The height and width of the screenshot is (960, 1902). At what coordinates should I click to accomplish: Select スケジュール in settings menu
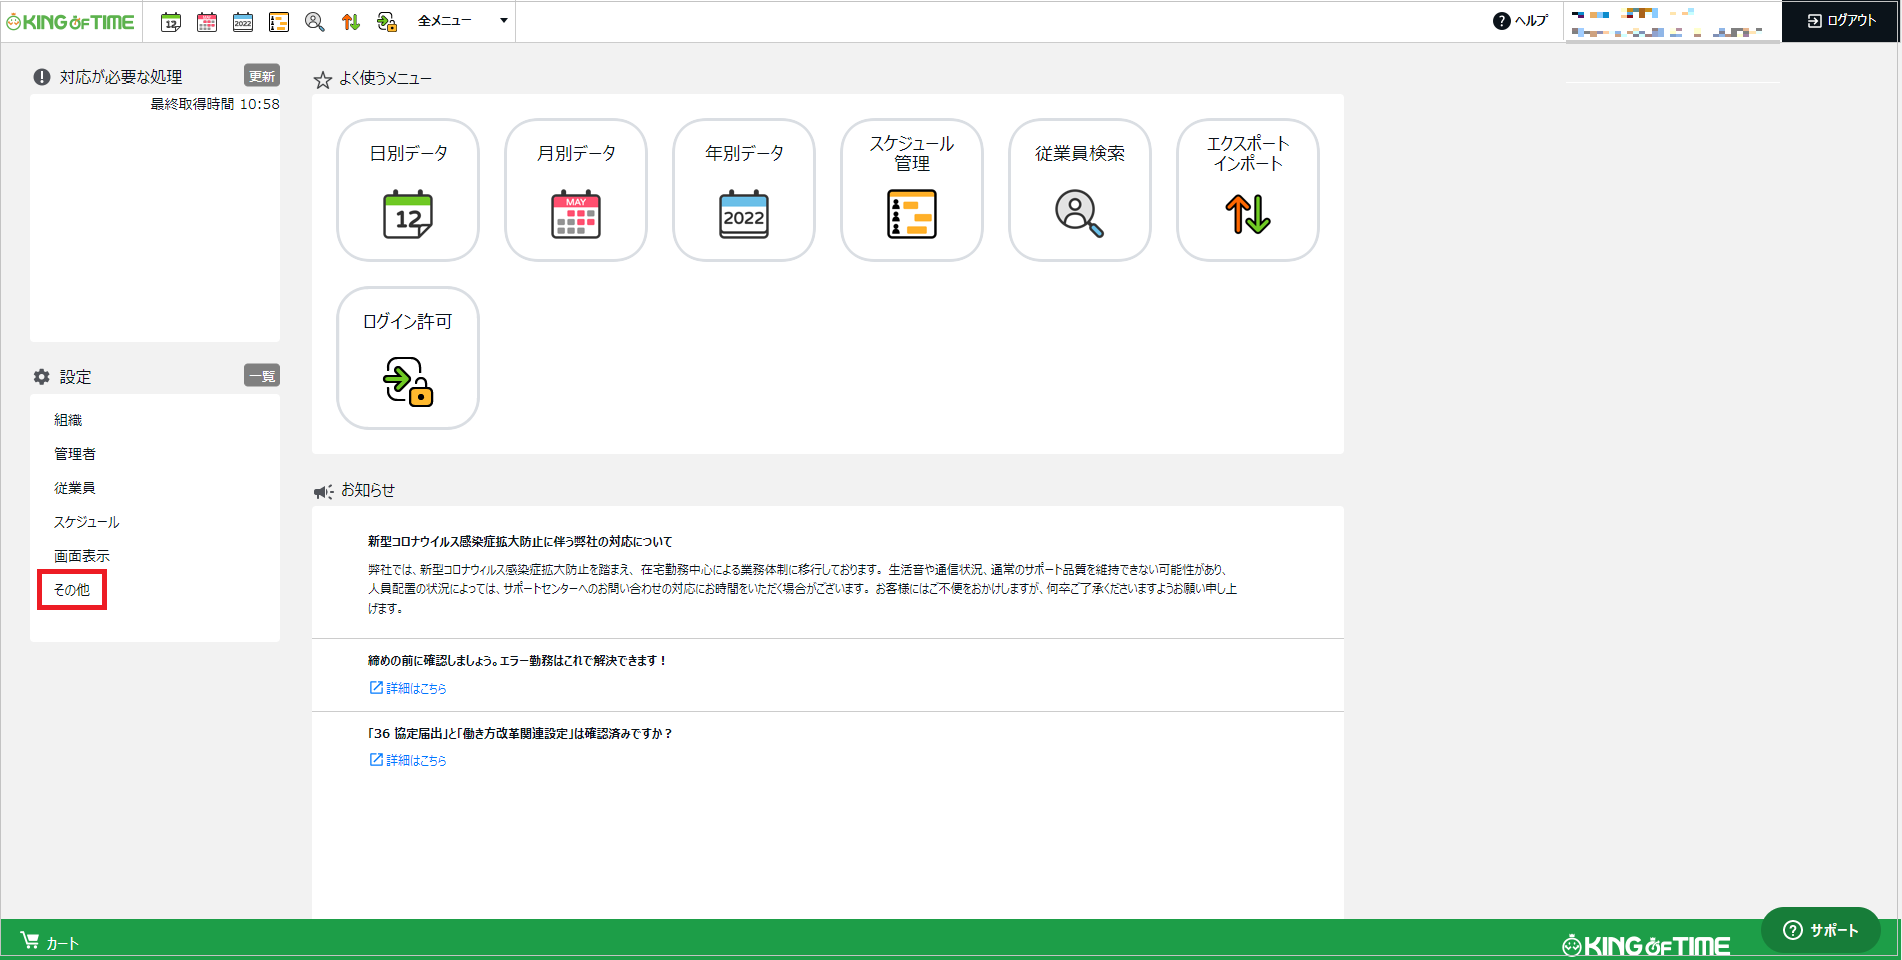click(86, 522)
